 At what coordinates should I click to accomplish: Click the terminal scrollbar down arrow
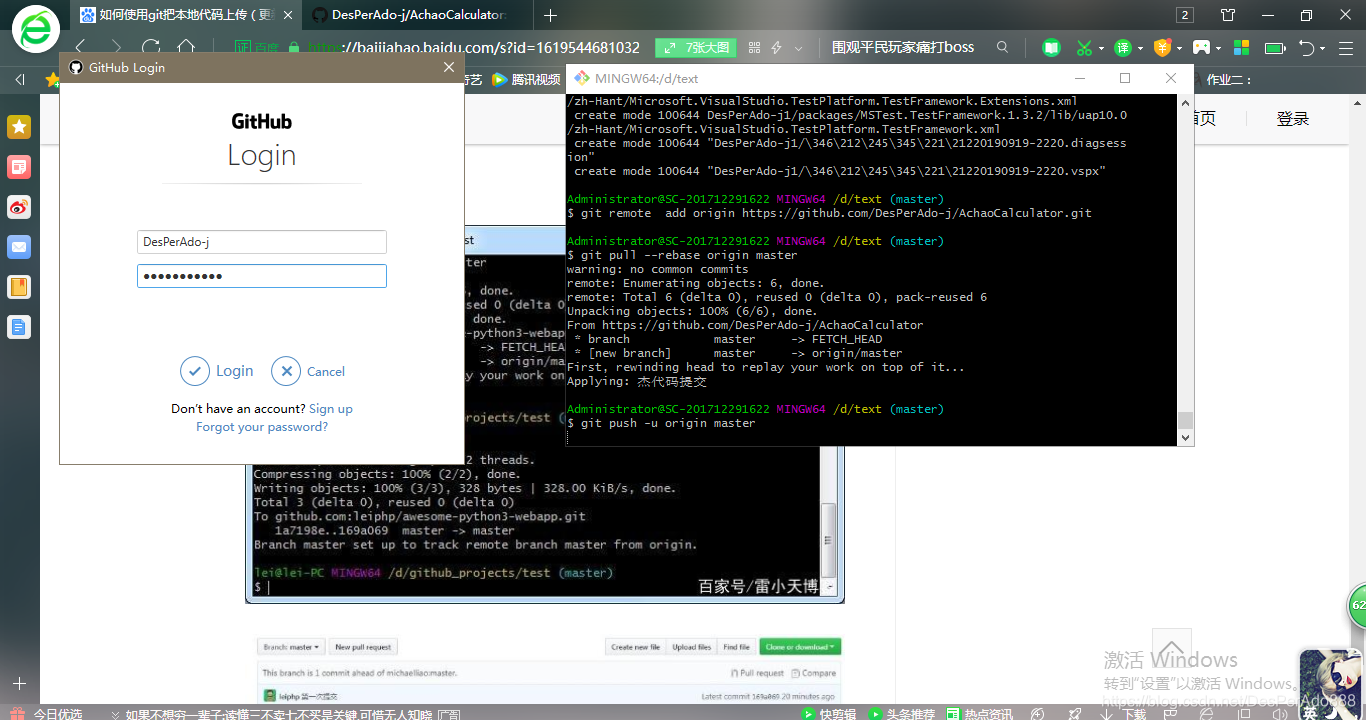coord(1186,438)
